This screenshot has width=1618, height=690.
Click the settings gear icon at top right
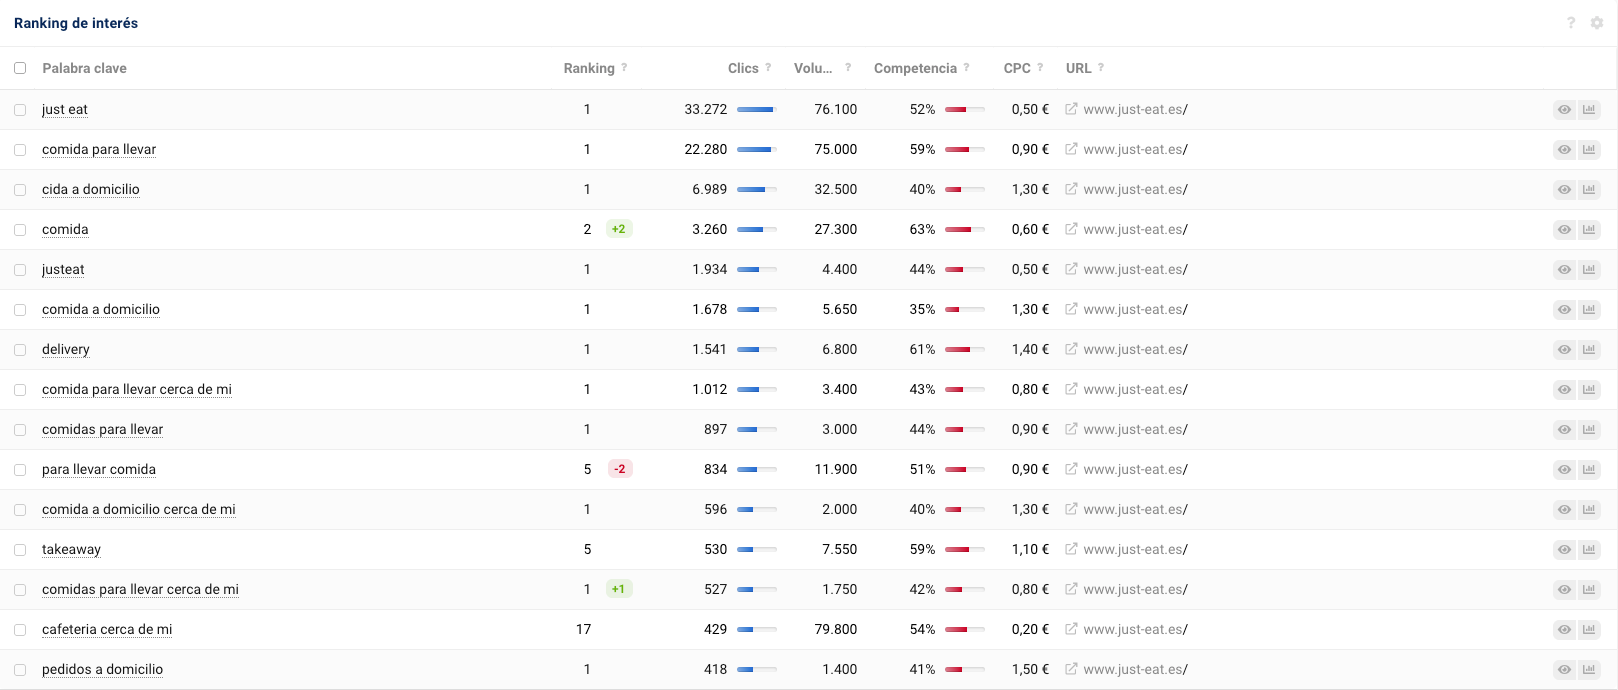[1599, 22]
